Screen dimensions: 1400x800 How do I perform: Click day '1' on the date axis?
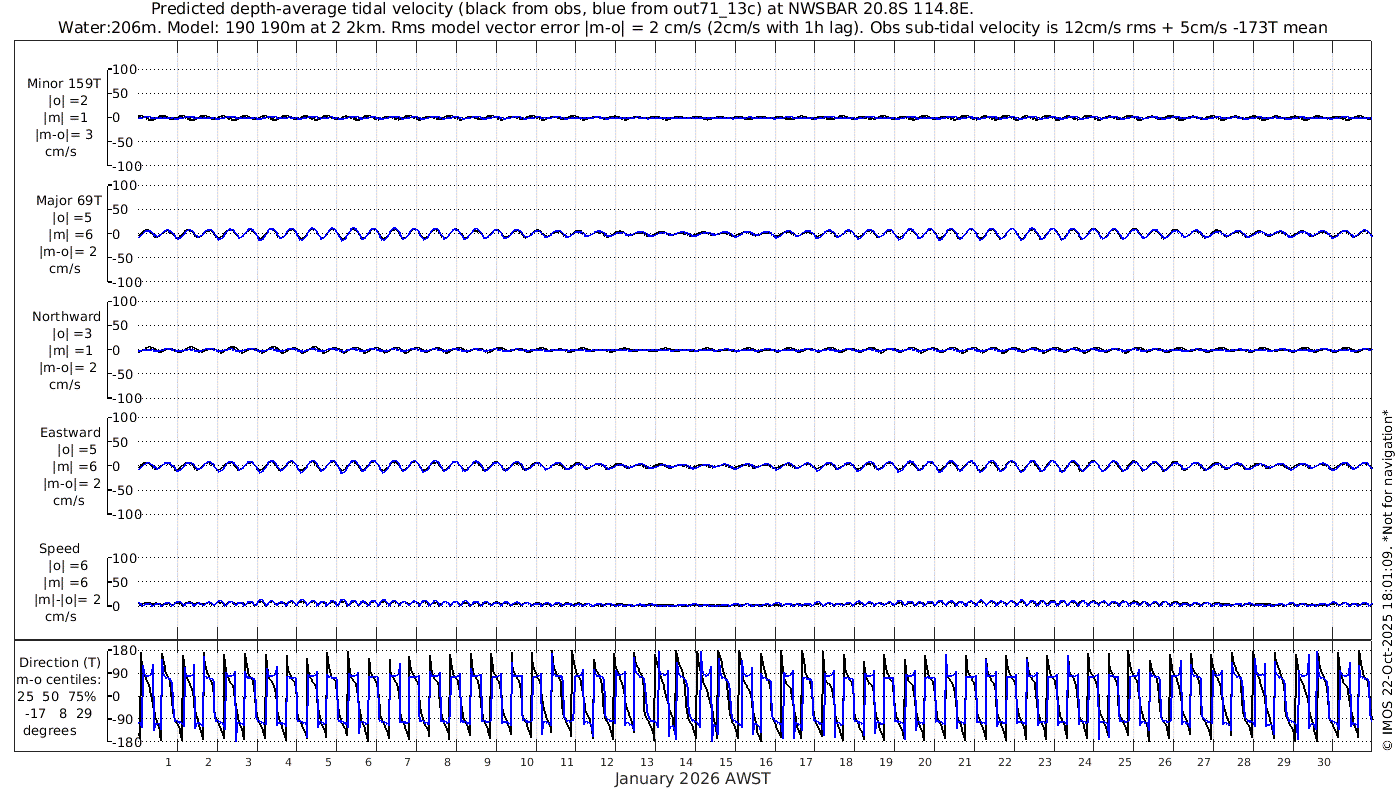coord(168,762)
